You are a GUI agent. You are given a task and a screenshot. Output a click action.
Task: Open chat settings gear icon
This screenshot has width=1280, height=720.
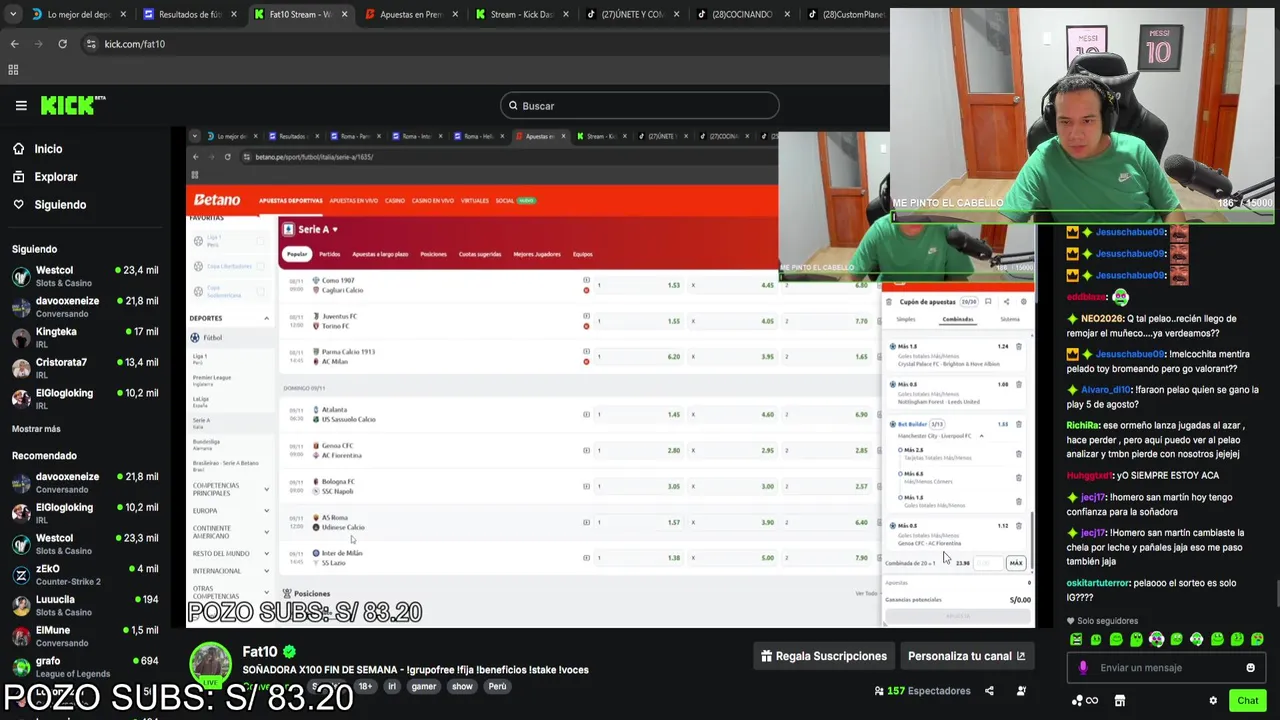click(1213, 701)
